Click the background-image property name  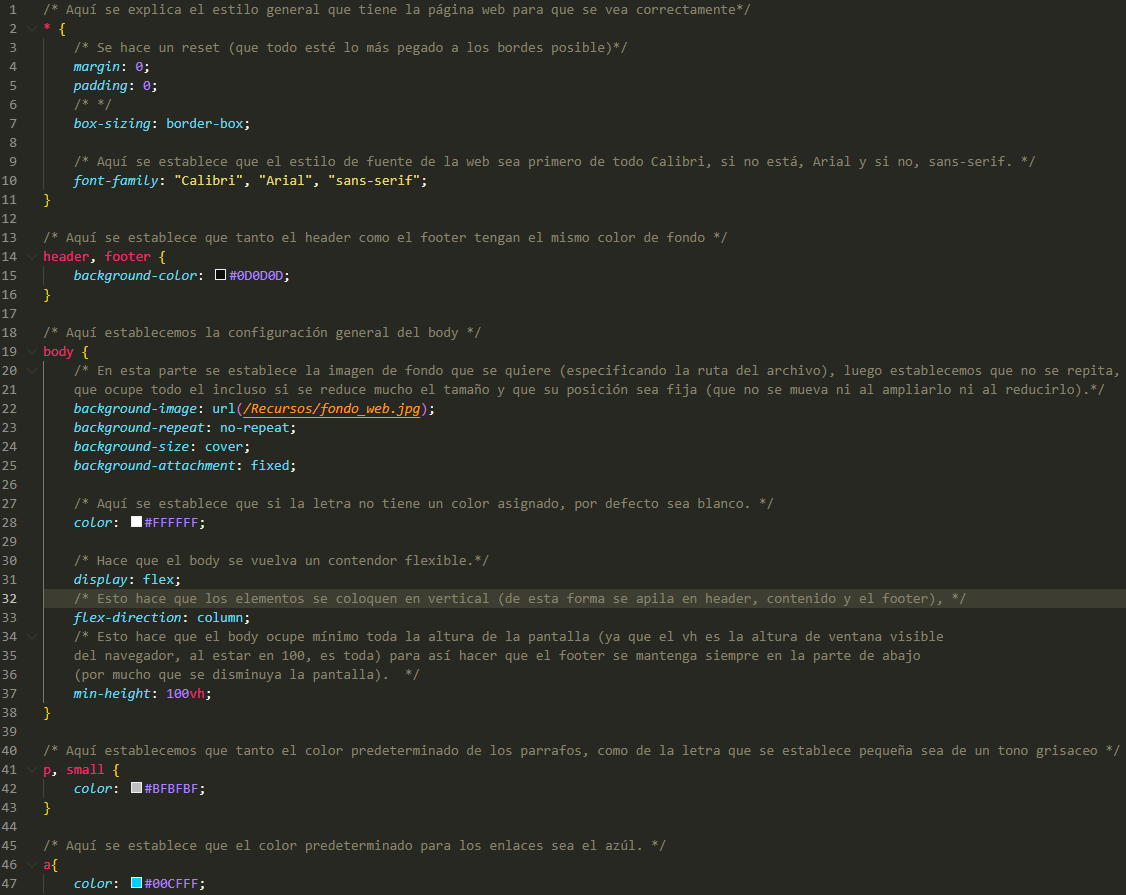point(134,409)
